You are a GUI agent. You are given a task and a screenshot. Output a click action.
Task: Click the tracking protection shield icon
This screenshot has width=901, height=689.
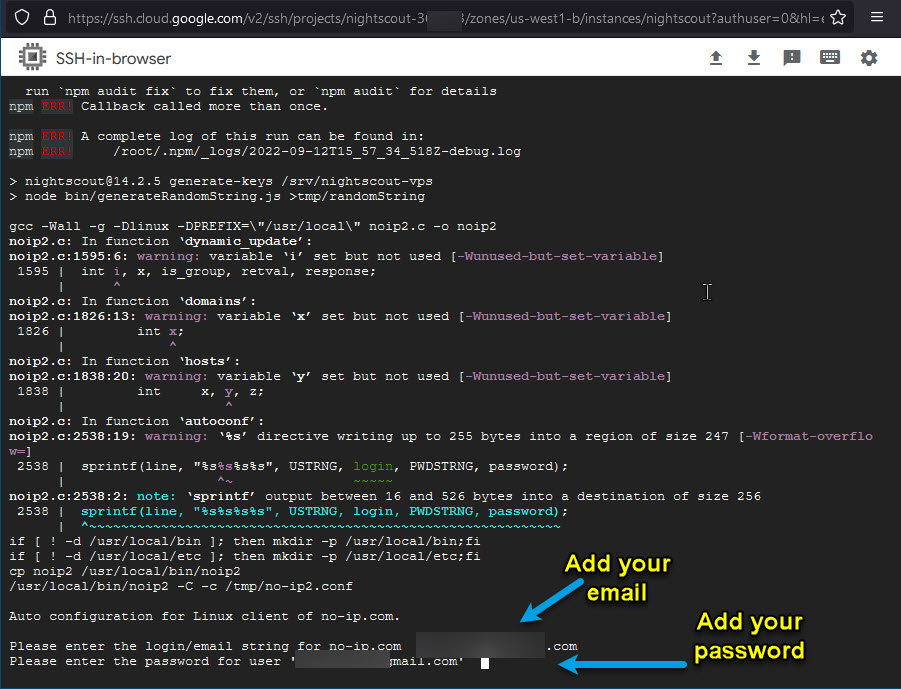click(x=21, y=17)
